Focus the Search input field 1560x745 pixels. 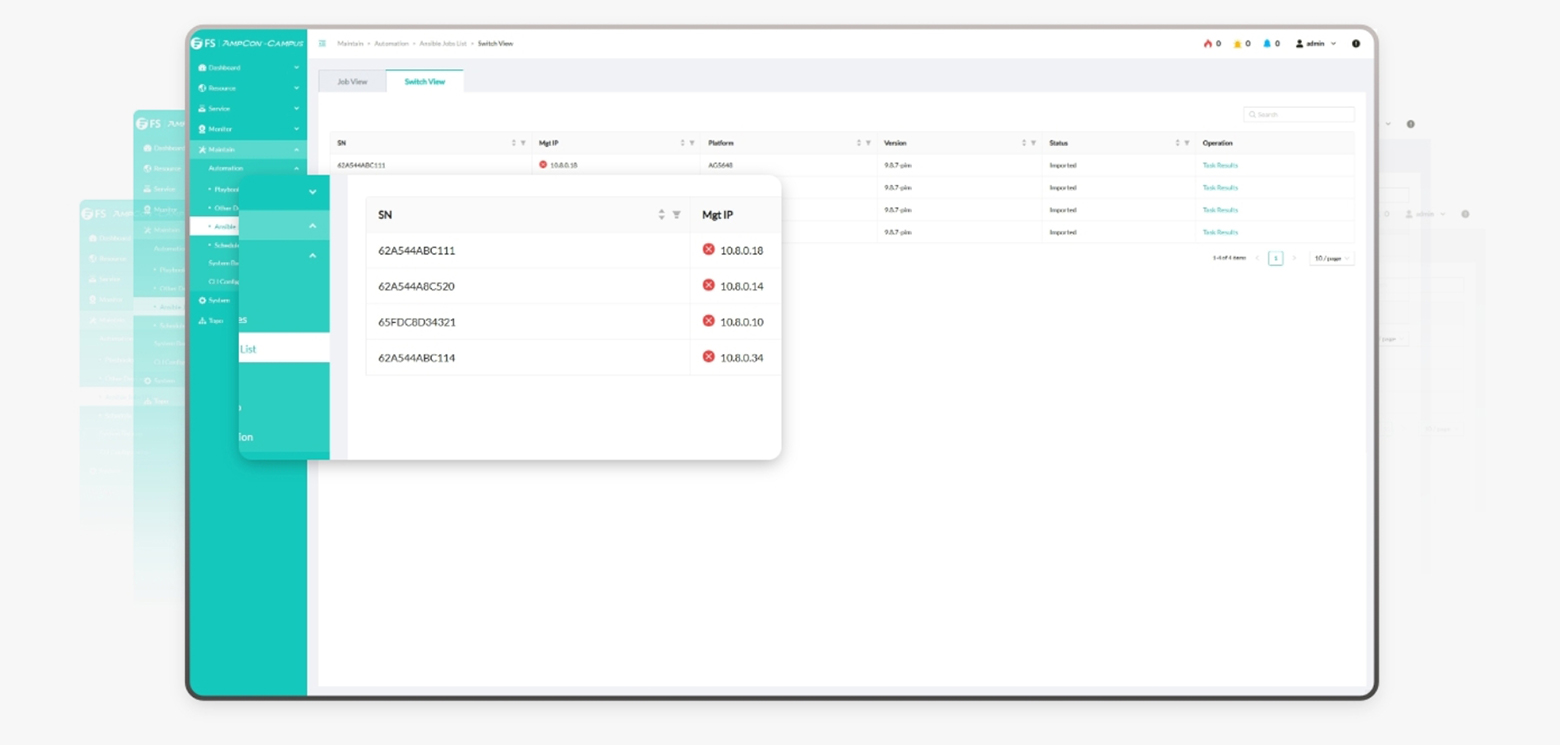pos(1299,114)
